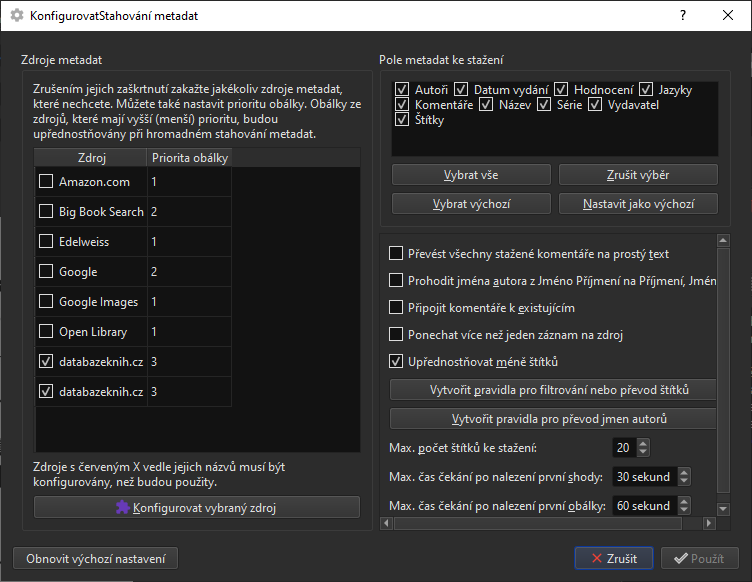Click the gear icon in the title bar

[x=16, y=16]
